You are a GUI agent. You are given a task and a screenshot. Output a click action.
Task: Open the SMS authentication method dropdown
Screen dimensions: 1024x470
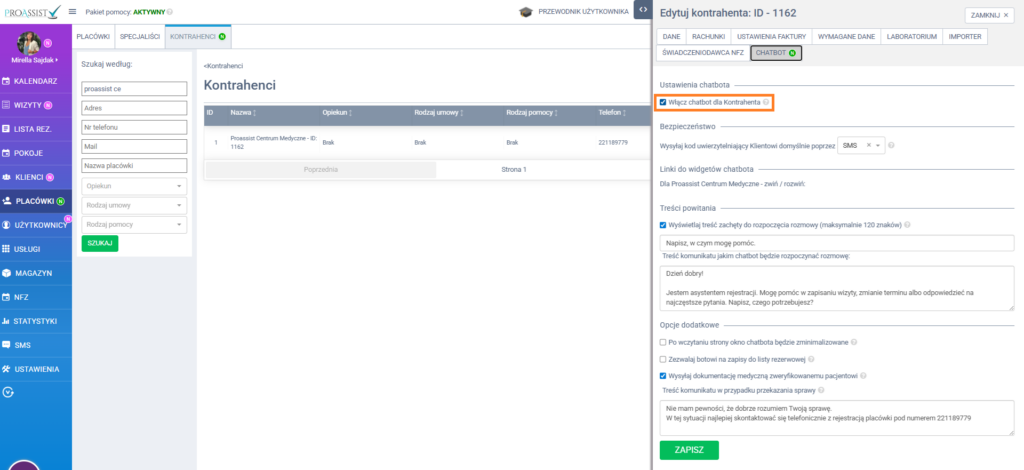860,145
